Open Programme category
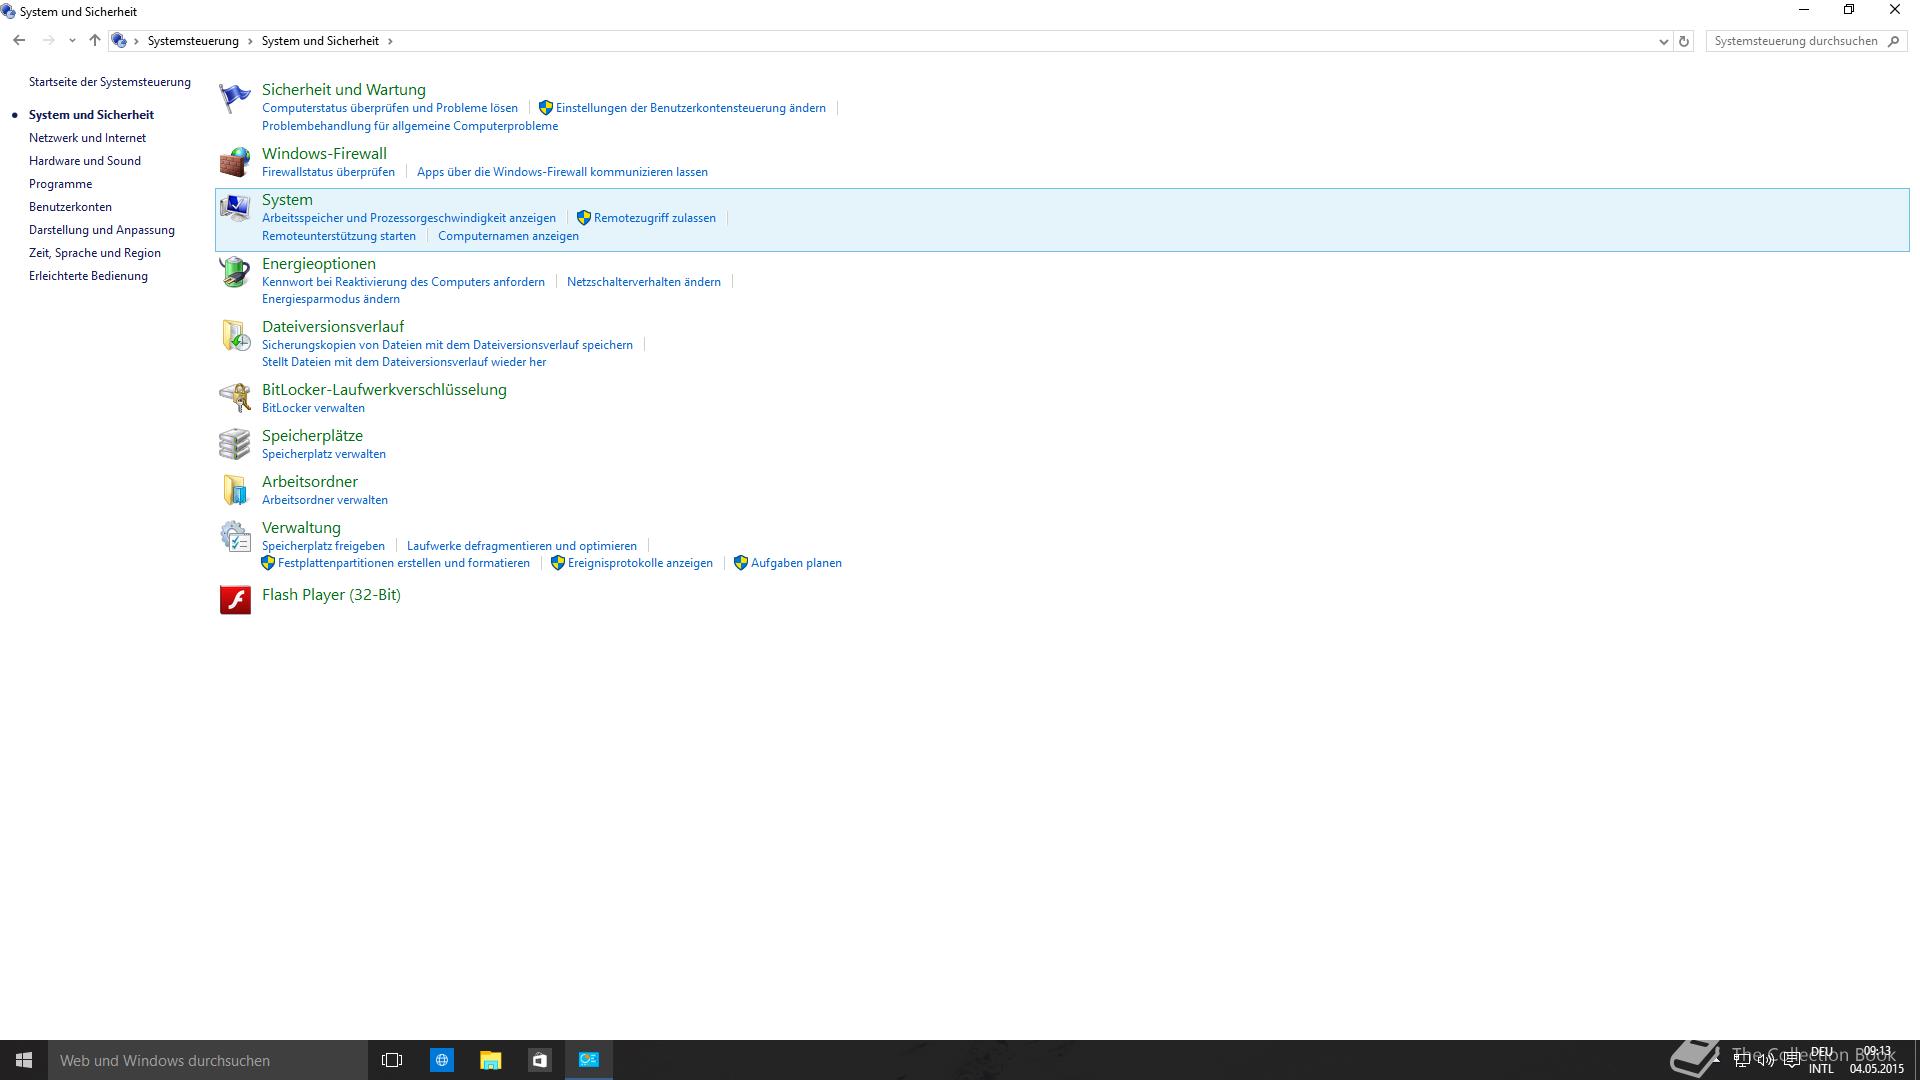This screenshot has width=1920, height=1080. [x=60, y=184]
